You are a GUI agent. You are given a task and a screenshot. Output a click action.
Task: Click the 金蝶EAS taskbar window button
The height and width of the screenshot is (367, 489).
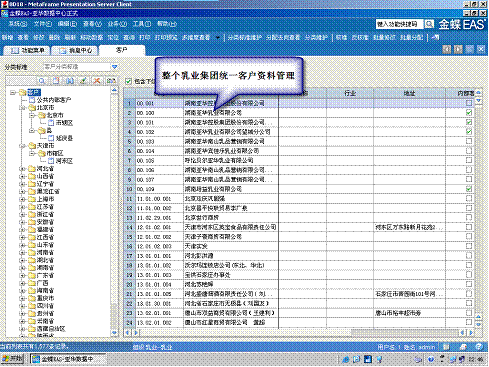click(x=68, y=359)
